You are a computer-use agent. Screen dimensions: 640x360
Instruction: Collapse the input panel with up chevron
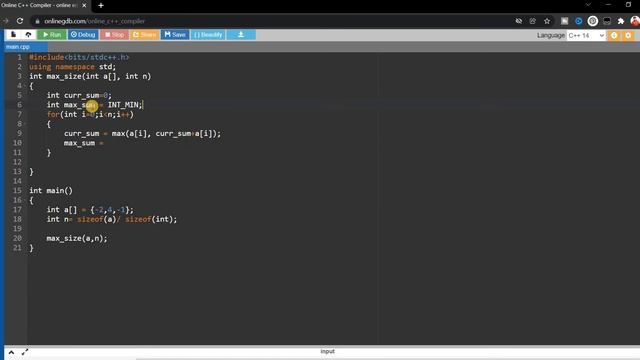click(11, 352)
